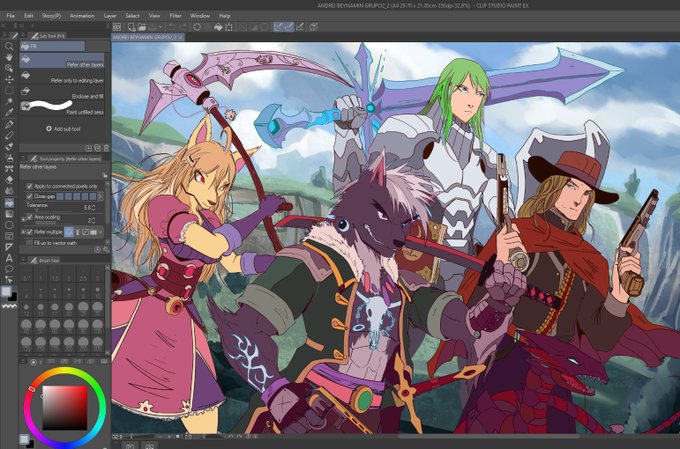The width and height of the screenshot is (680, 449).
Task: Toggle snap to grid button in command bar
Action: click(x=300, y=27)
